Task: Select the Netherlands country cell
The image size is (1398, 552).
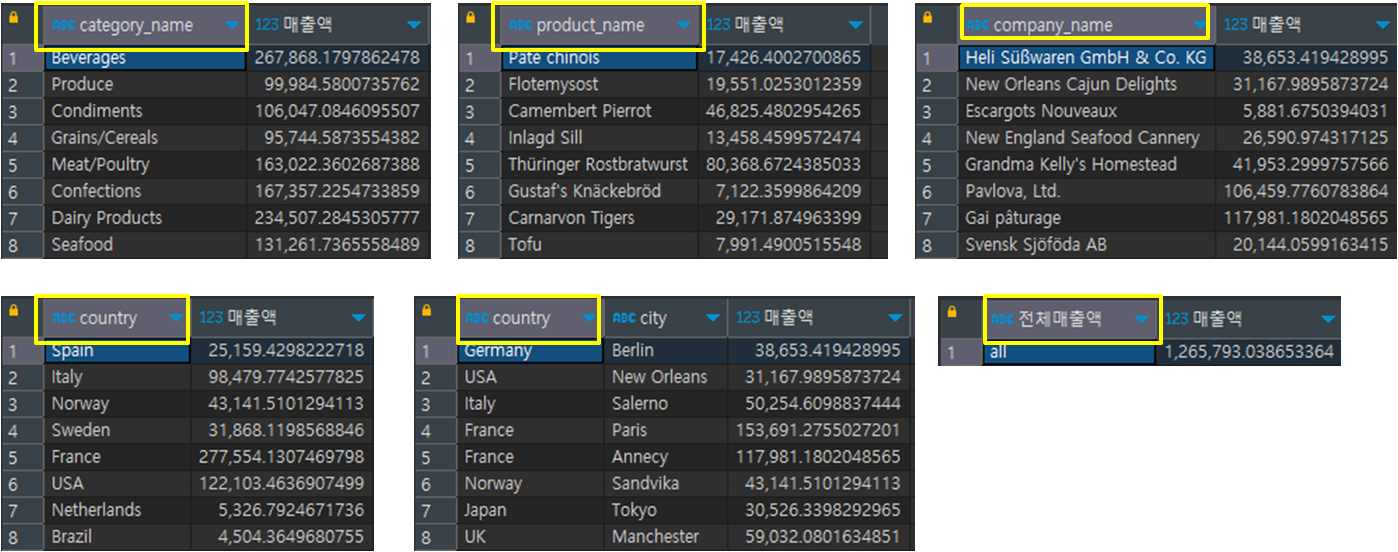Action: click(x=117, y=510)
